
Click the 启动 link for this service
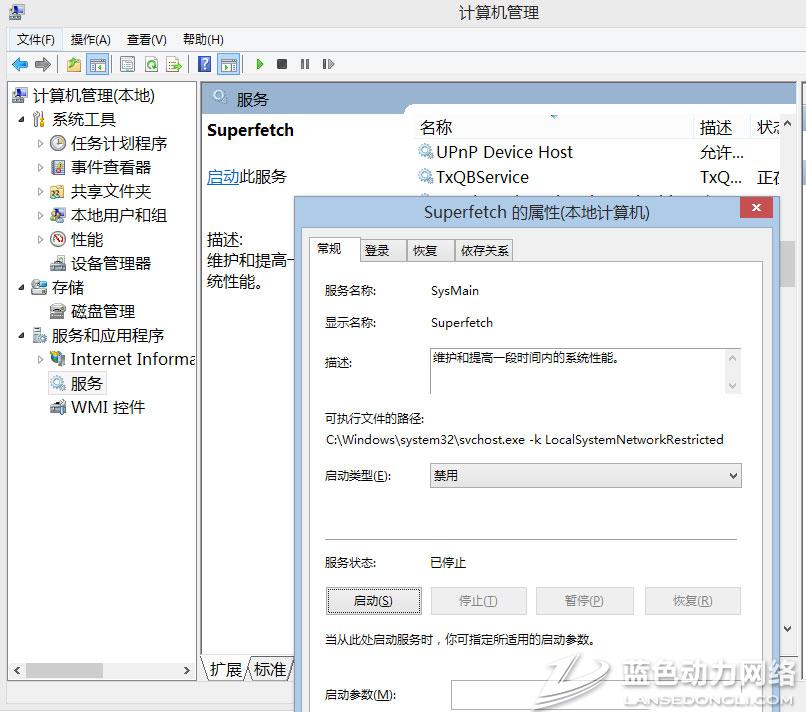coord(222,176)
